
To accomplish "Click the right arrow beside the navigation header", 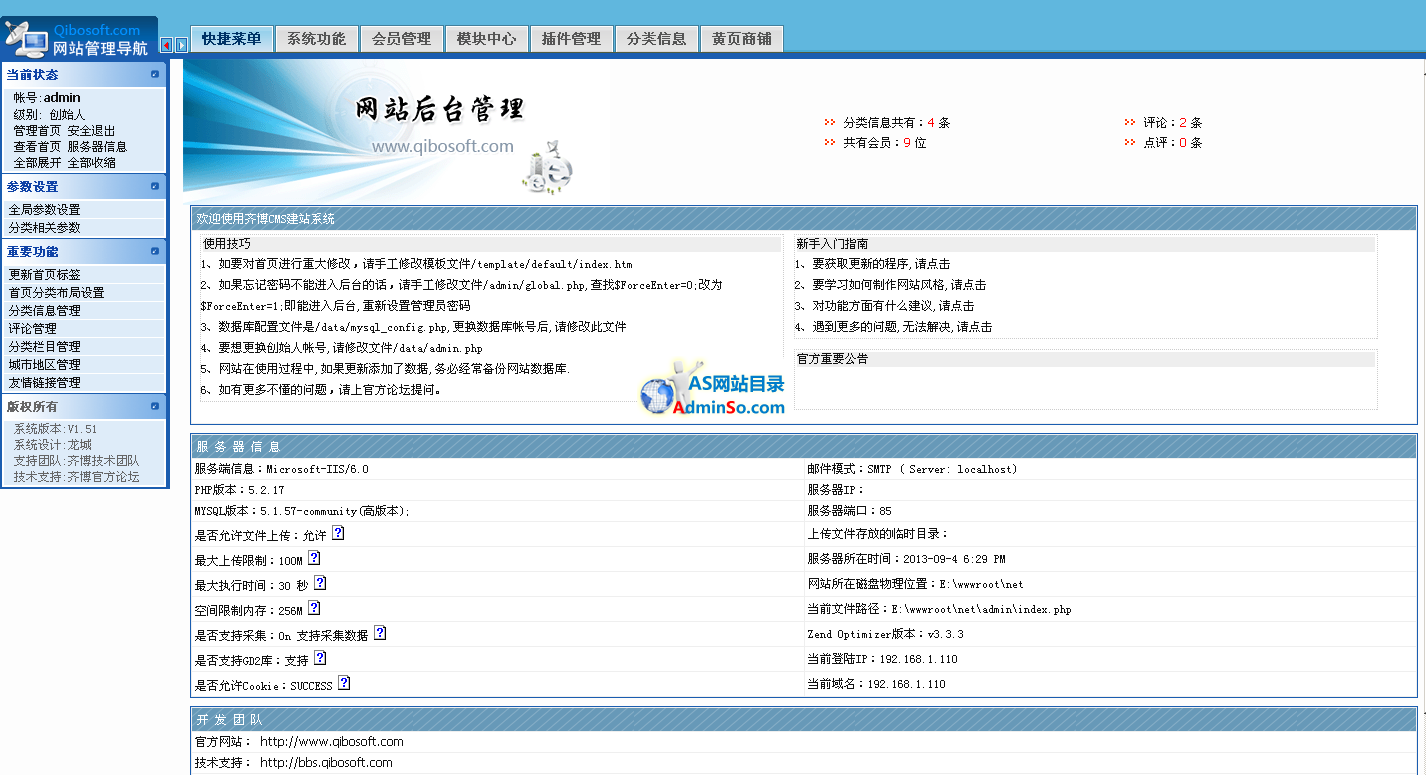I will 181,45.
